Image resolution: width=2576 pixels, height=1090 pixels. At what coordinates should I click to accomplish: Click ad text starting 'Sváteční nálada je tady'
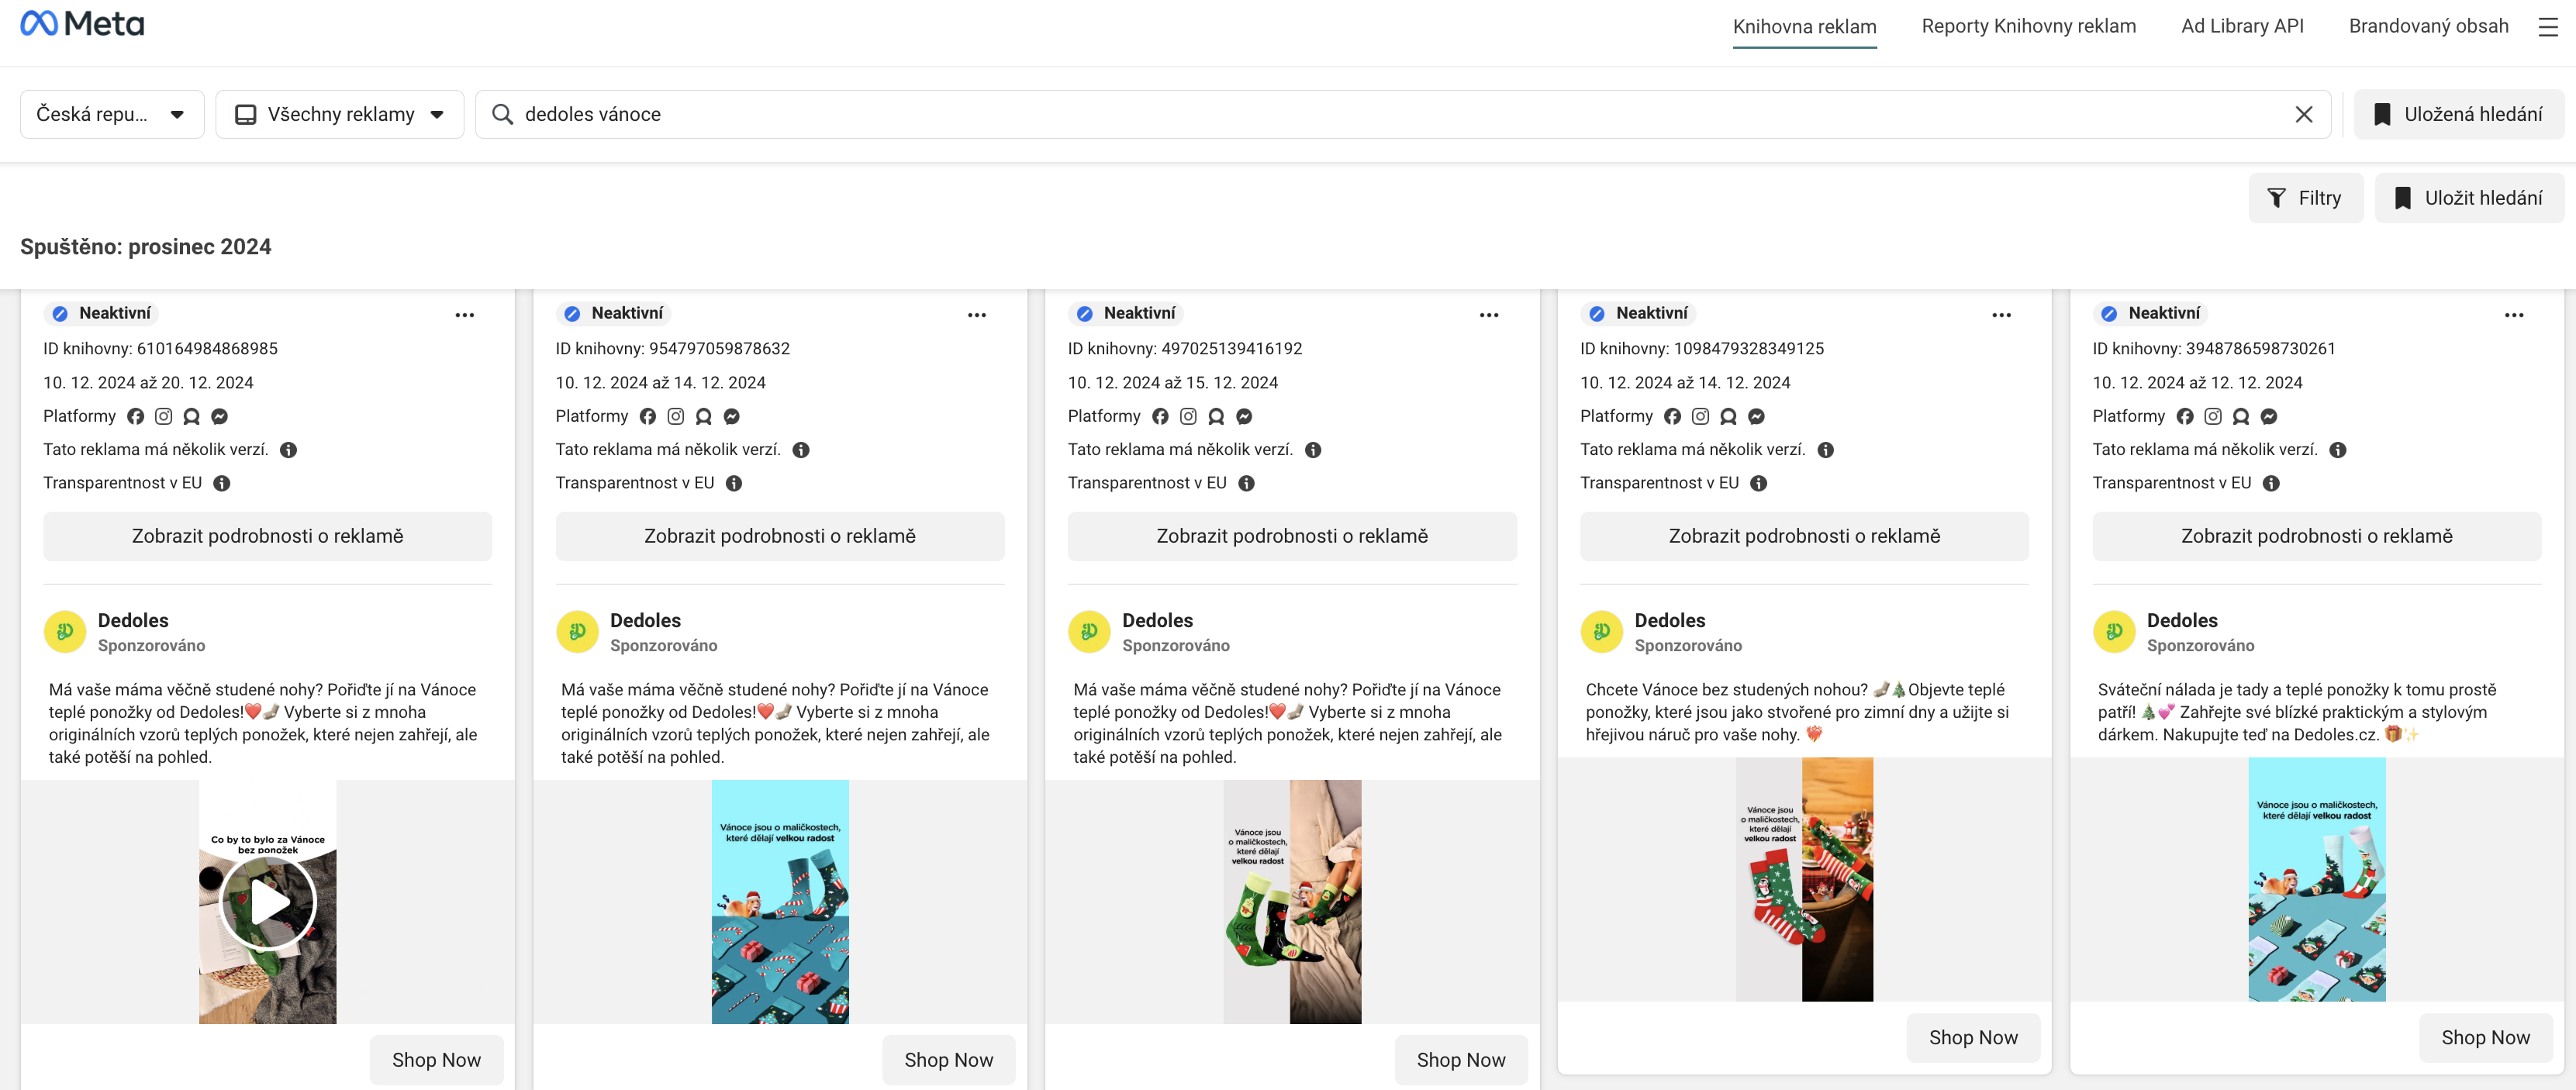coord(2297,712)
